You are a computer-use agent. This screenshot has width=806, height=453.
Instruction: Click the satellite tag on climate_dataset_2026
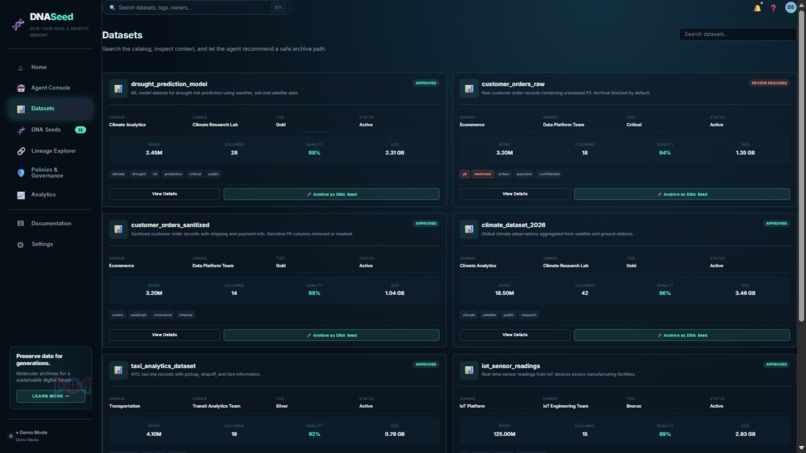pos(489,315)
